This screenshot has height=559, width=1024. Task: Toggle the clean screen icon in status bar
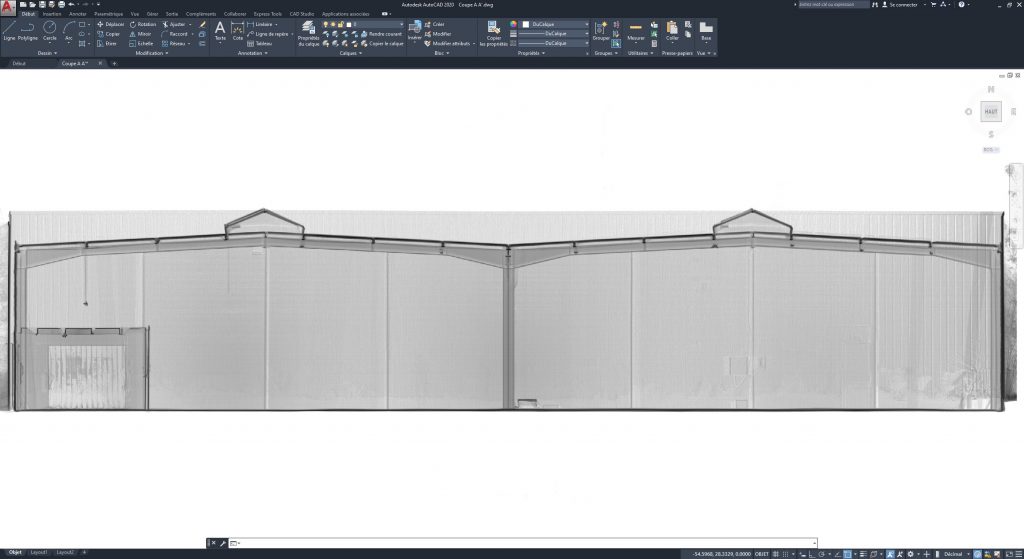pos(1008,554)
